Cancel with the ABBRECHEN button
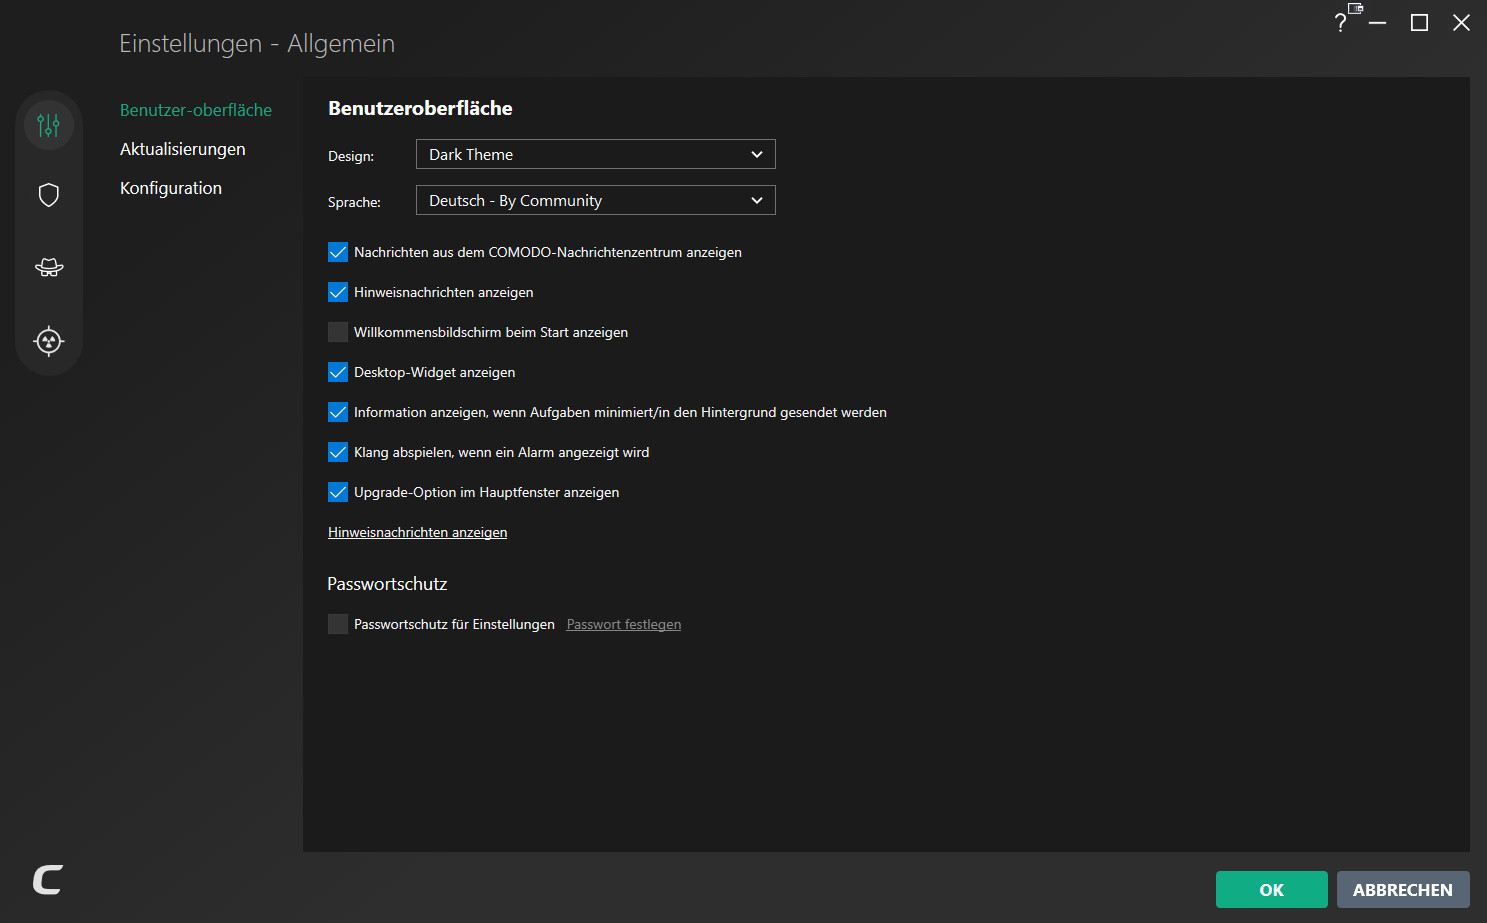This screenshot has height=923, width=1487. (1403, 890)
